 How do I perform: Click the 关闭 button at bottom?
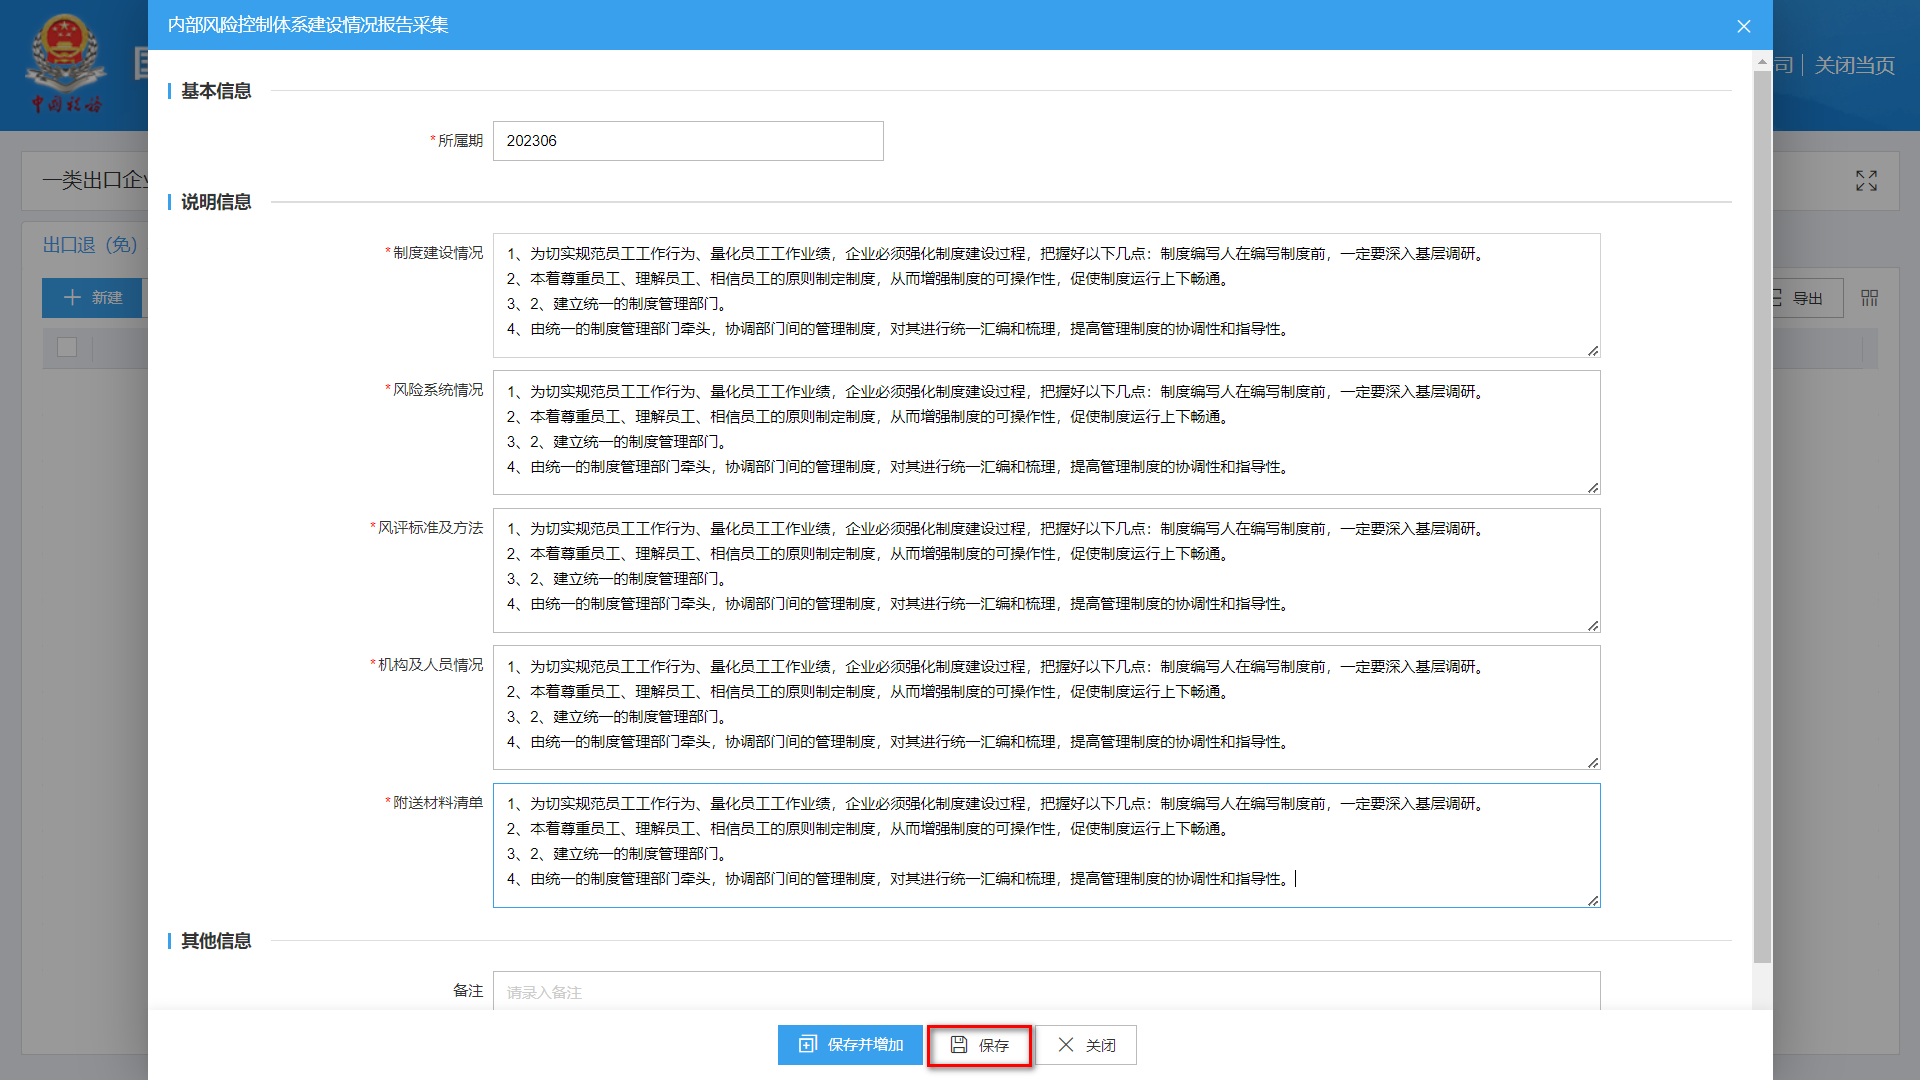coord(1087,1045)
